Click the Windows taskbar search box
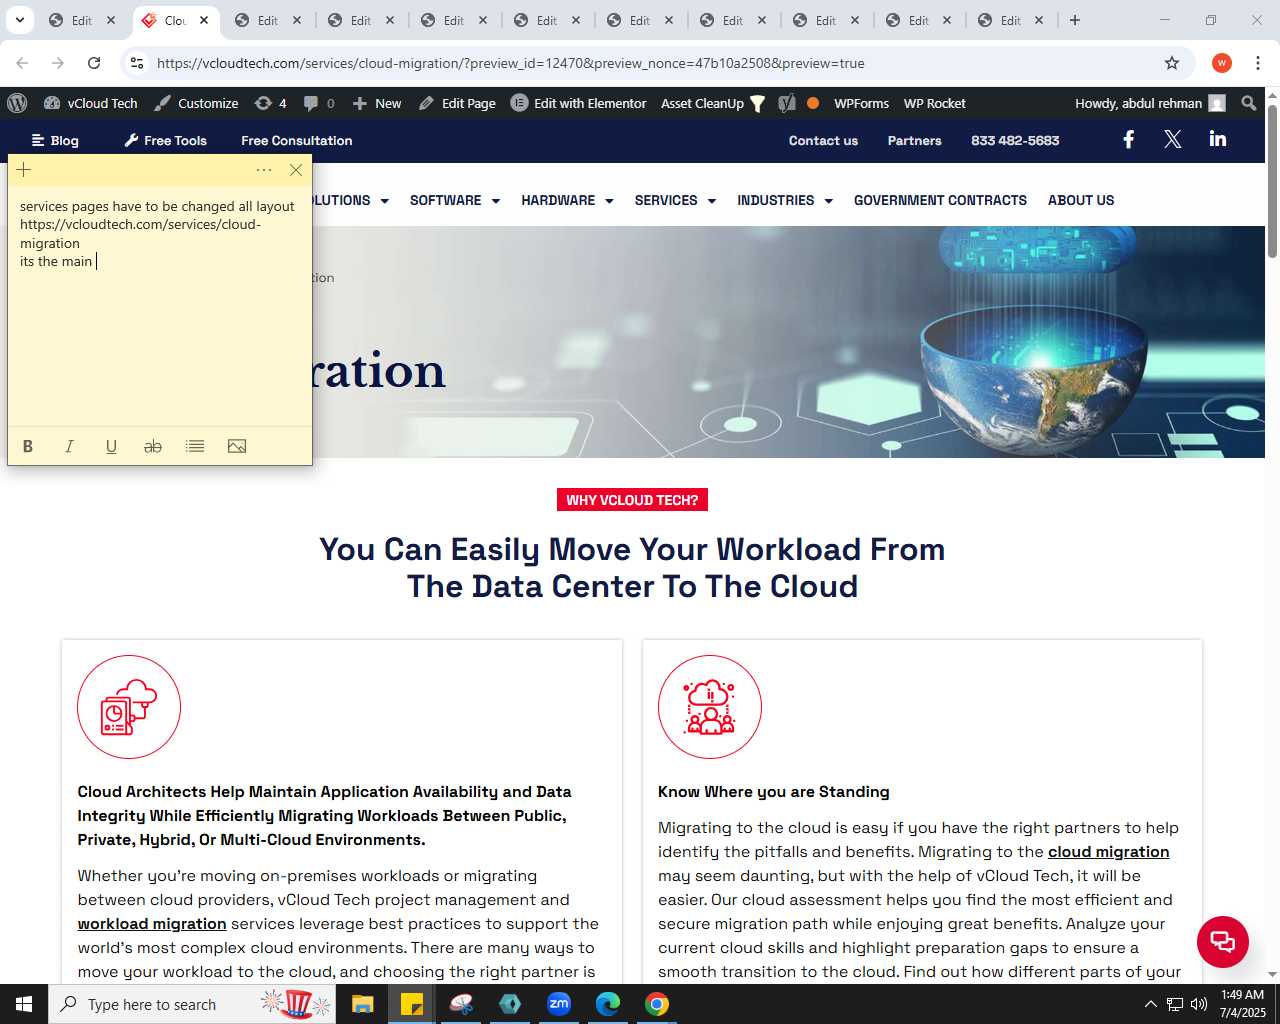 coord(192,1004)
